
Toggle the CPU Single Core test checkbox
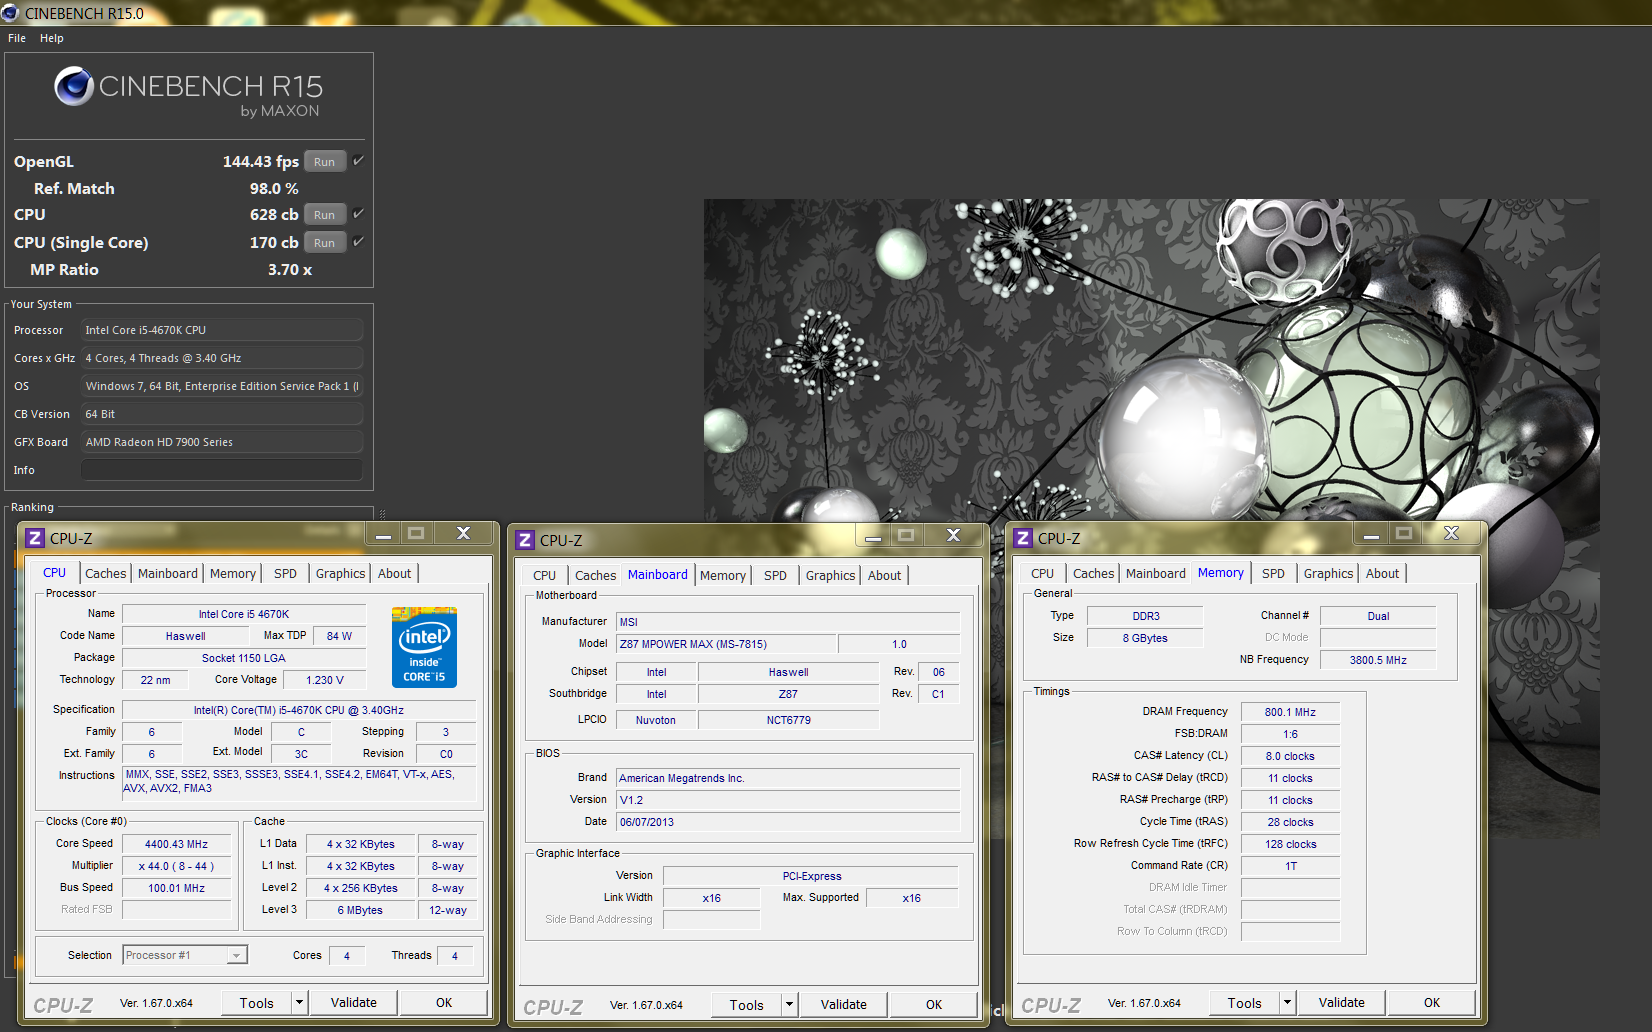[358, 241]
